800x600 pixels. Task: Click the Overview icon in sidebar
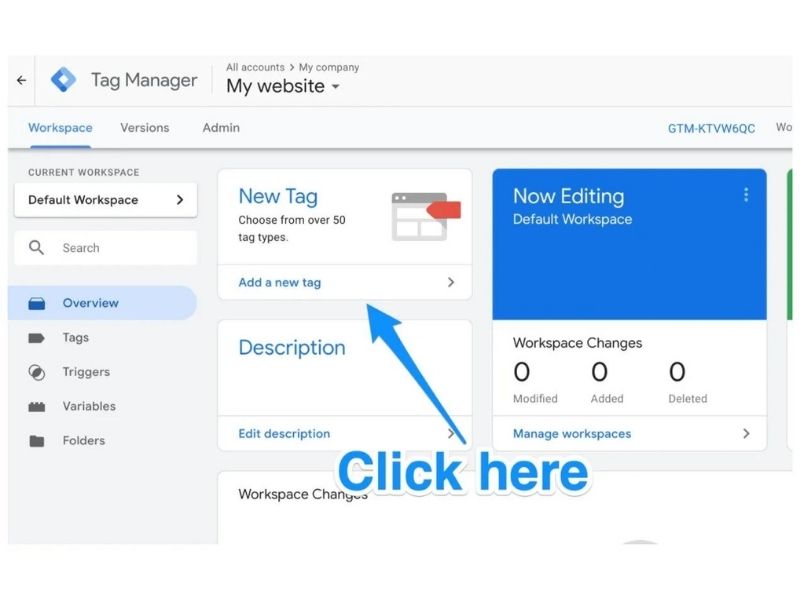pos(36,304)
